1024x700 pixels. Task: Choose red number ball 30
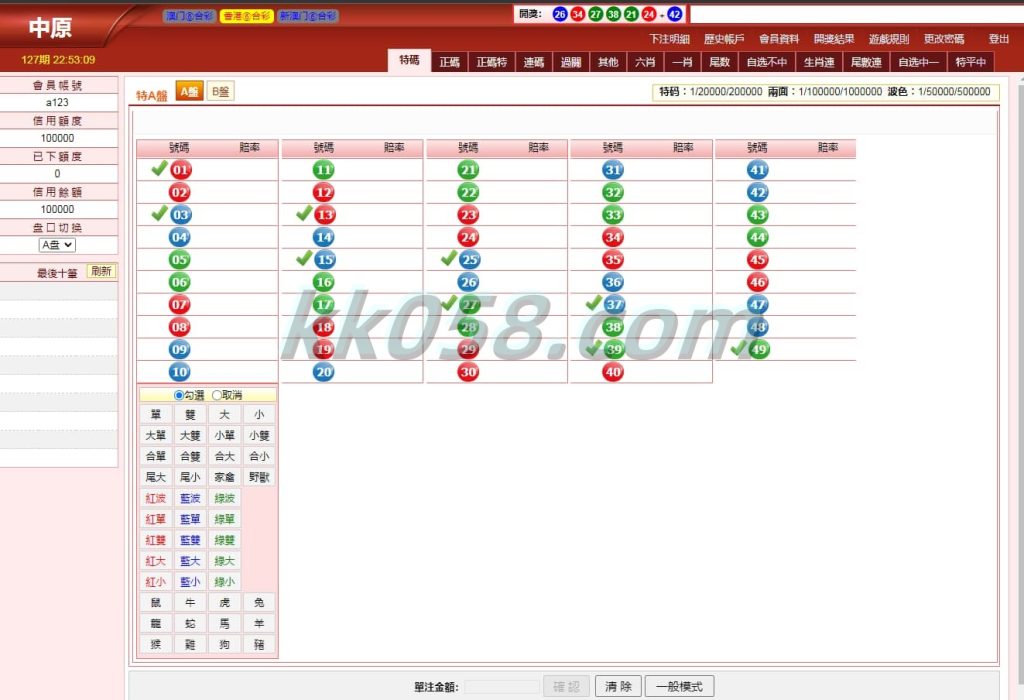pyautogui.click(x=468, y=372)
